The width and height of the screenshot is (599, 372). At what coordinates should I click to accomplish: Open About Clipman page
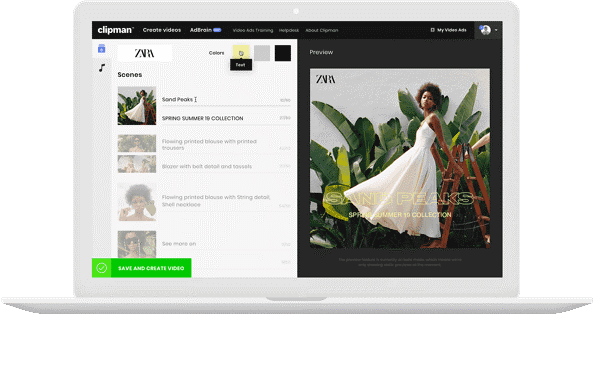coord(322,30)
